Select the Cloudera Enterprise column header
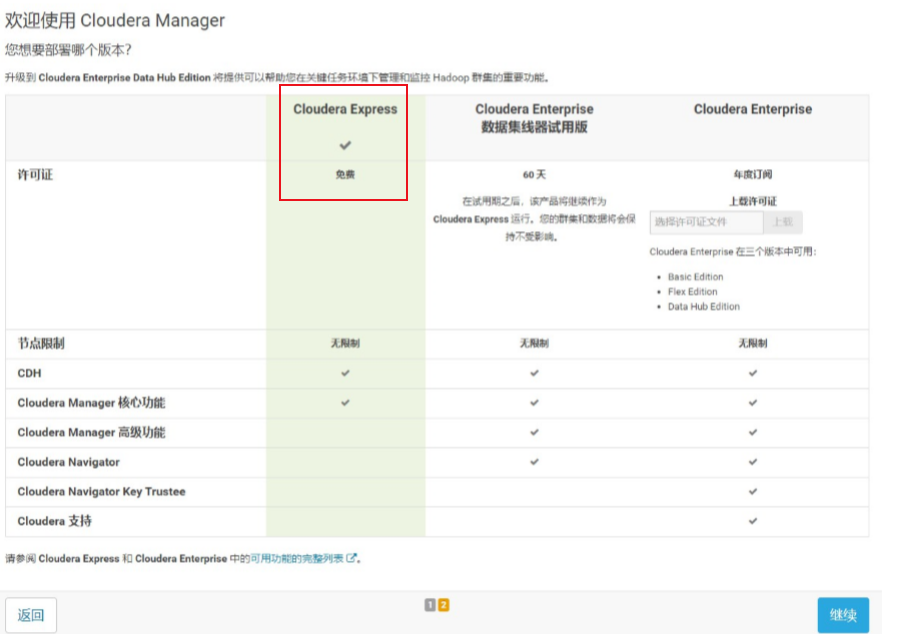 click(x=752, y=109)
